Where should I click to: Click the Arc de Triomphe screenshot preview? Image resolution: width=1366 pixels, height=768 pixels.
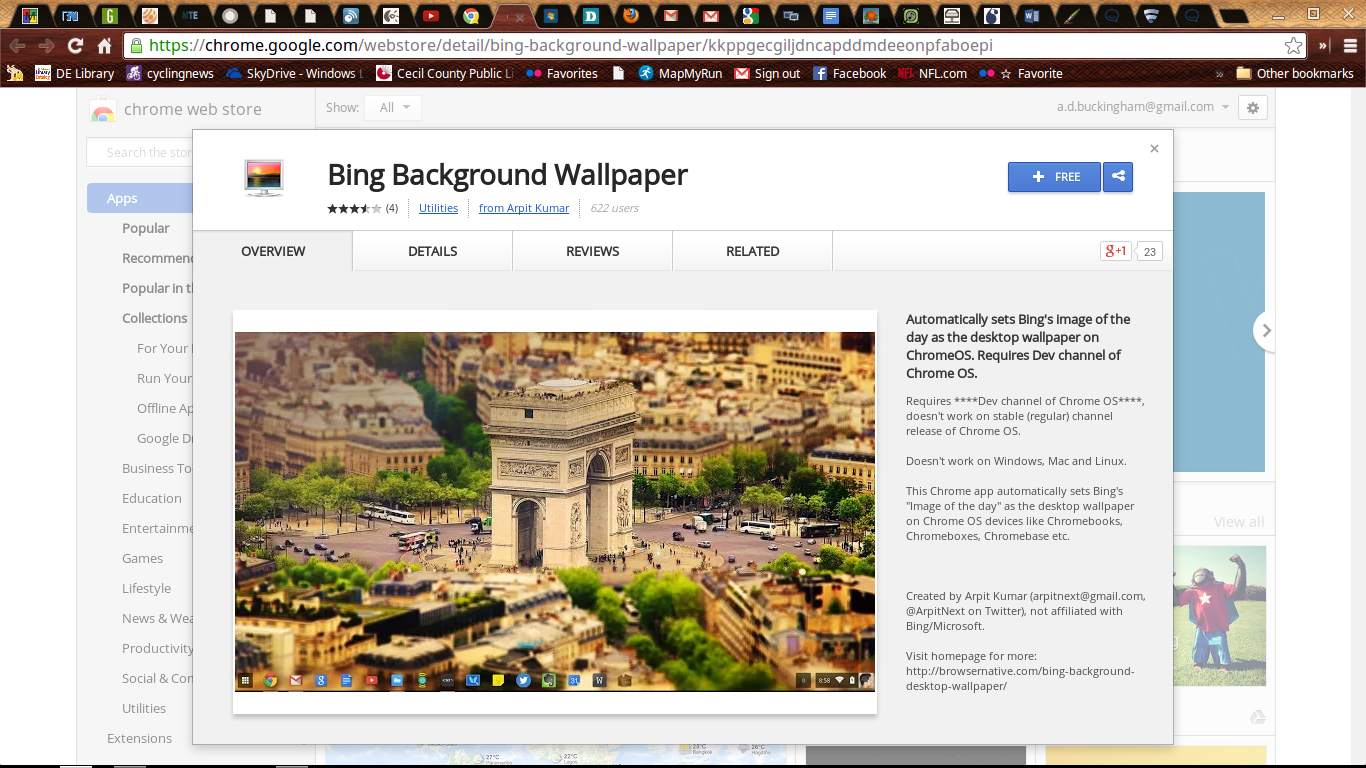pyautogui.click(x=555, y=511)
